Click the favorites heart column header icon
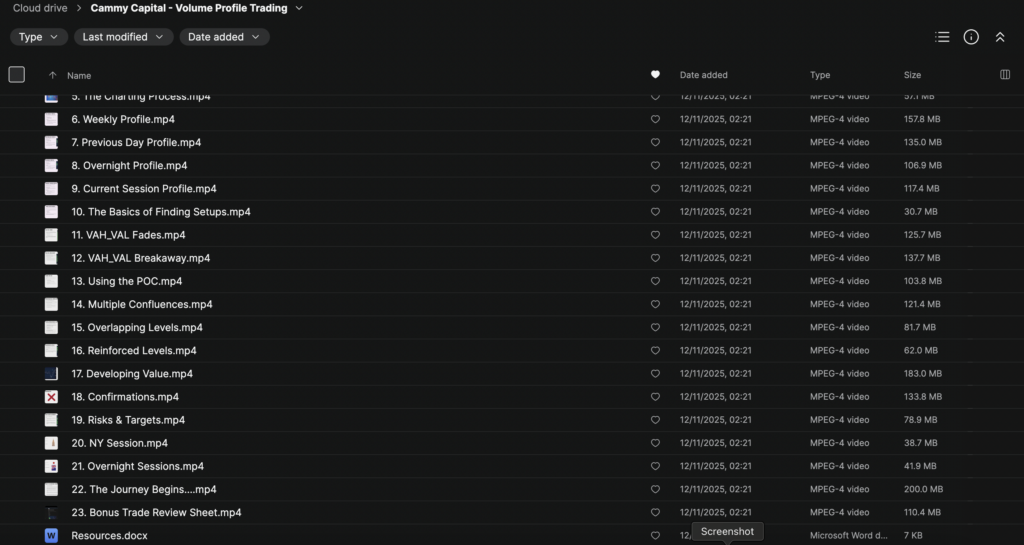 pos(655,75)
